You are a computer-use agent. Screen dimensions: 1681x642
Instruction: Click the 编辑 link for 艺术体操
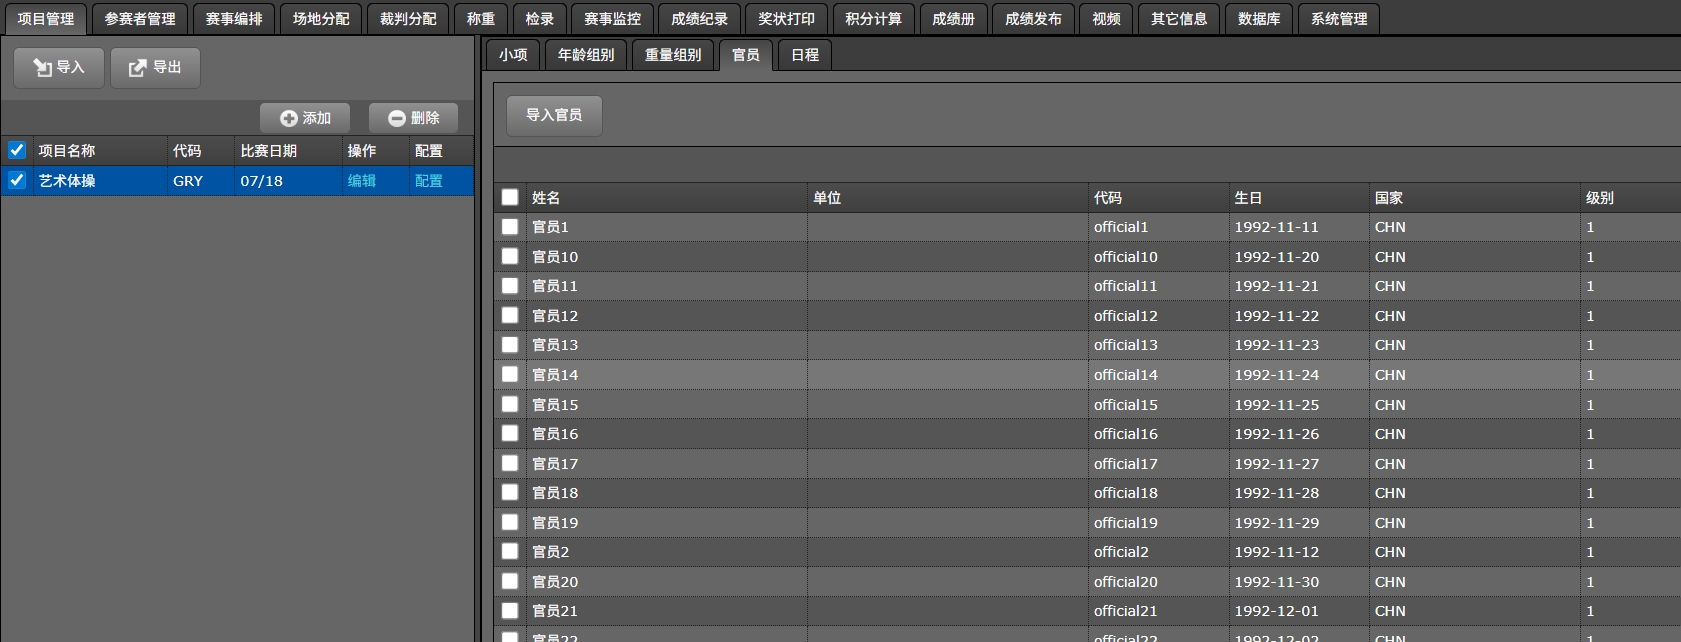point(362,181)
